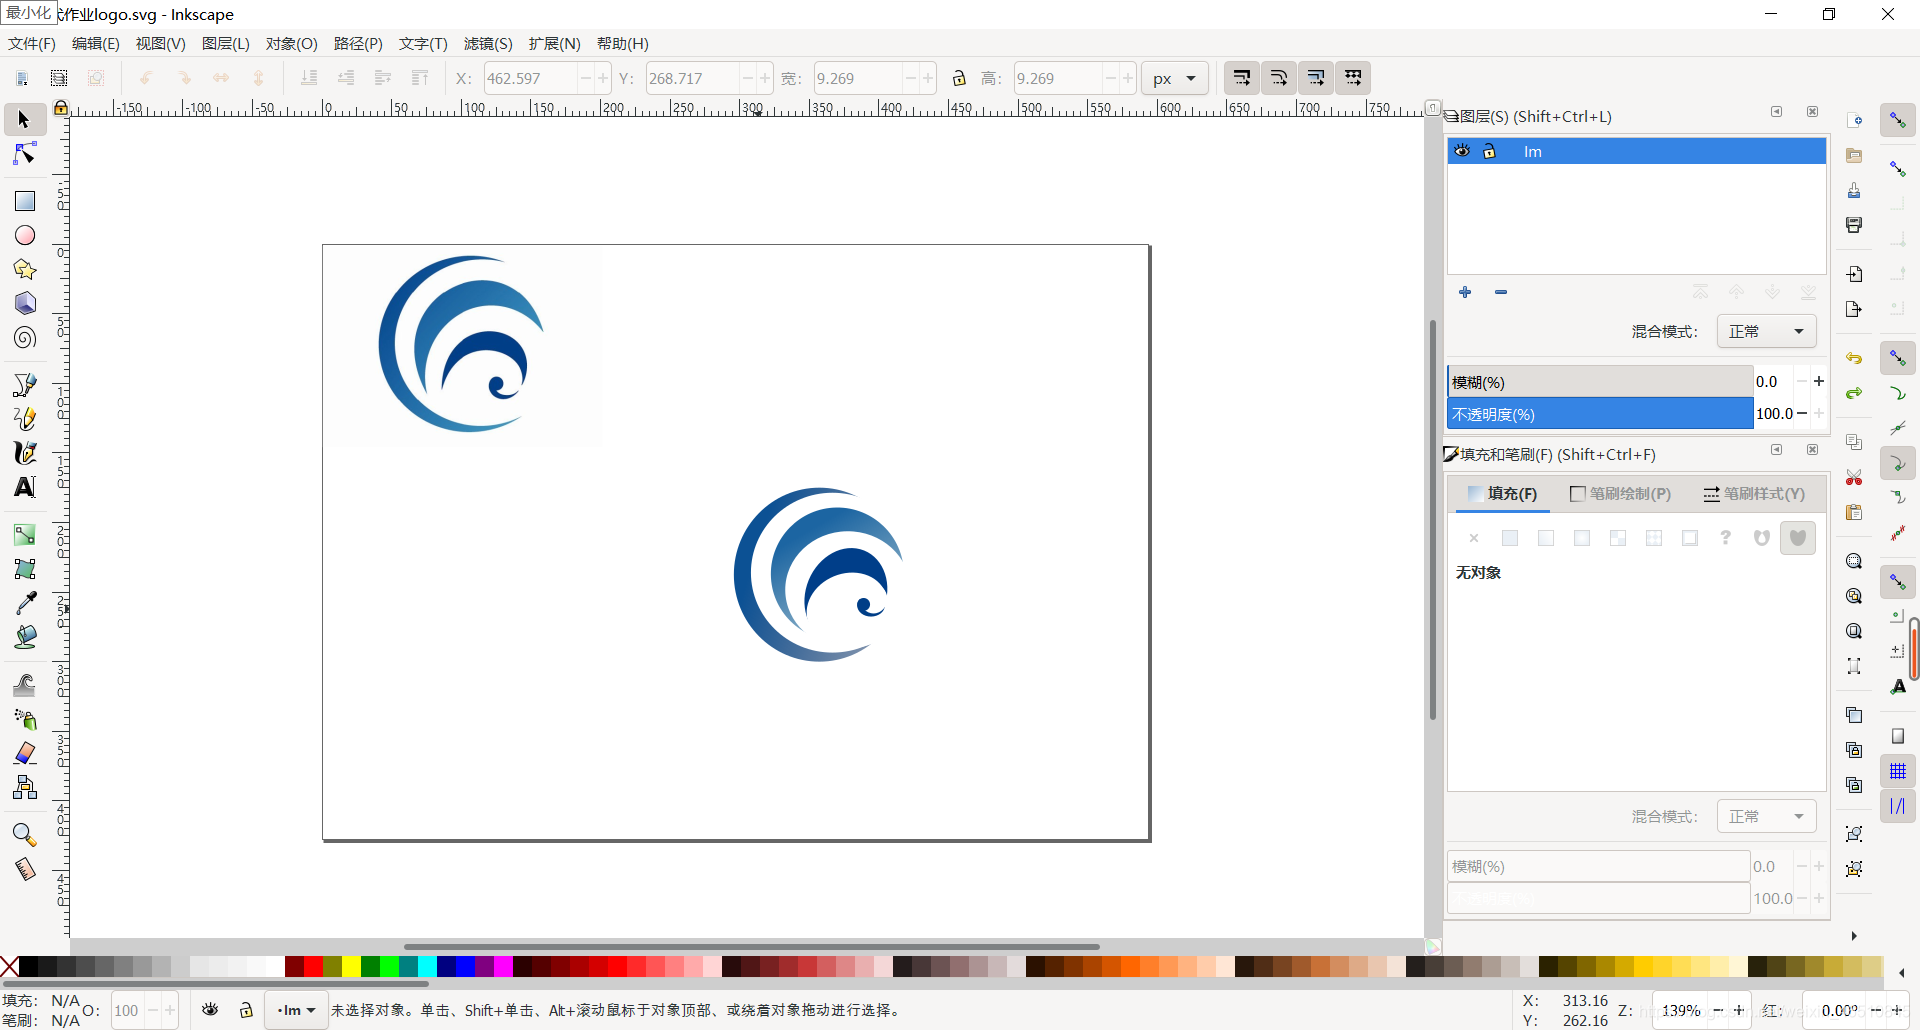Toggle visibility eye of layer lm
The height and width of the screenshot is (1030, 1920).
(x=1462, y=151)
